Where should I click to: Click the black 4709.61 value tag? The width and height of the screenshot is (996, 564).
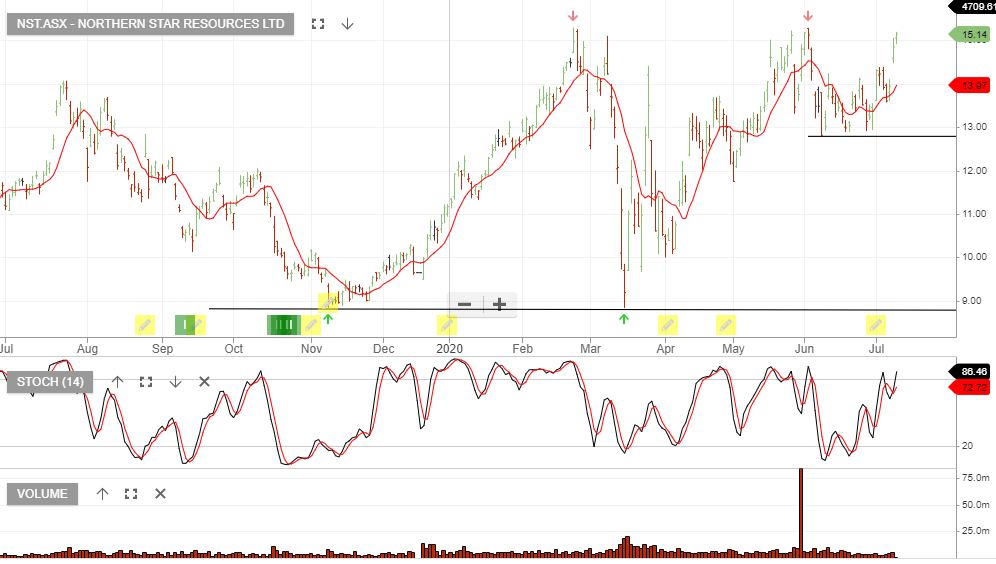pyautogui.click(x=972, y=6)
